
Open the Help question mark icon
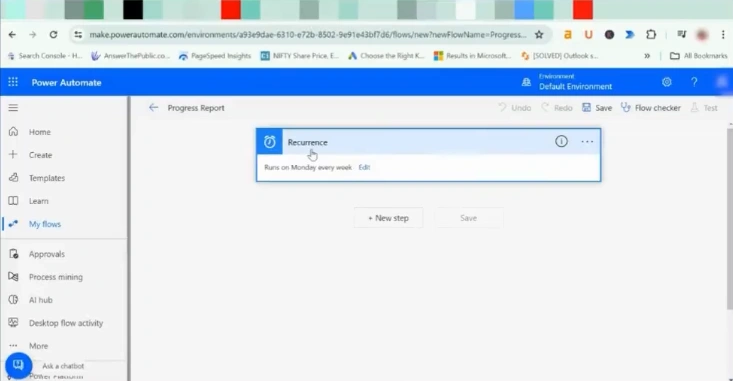click(694, 82)
